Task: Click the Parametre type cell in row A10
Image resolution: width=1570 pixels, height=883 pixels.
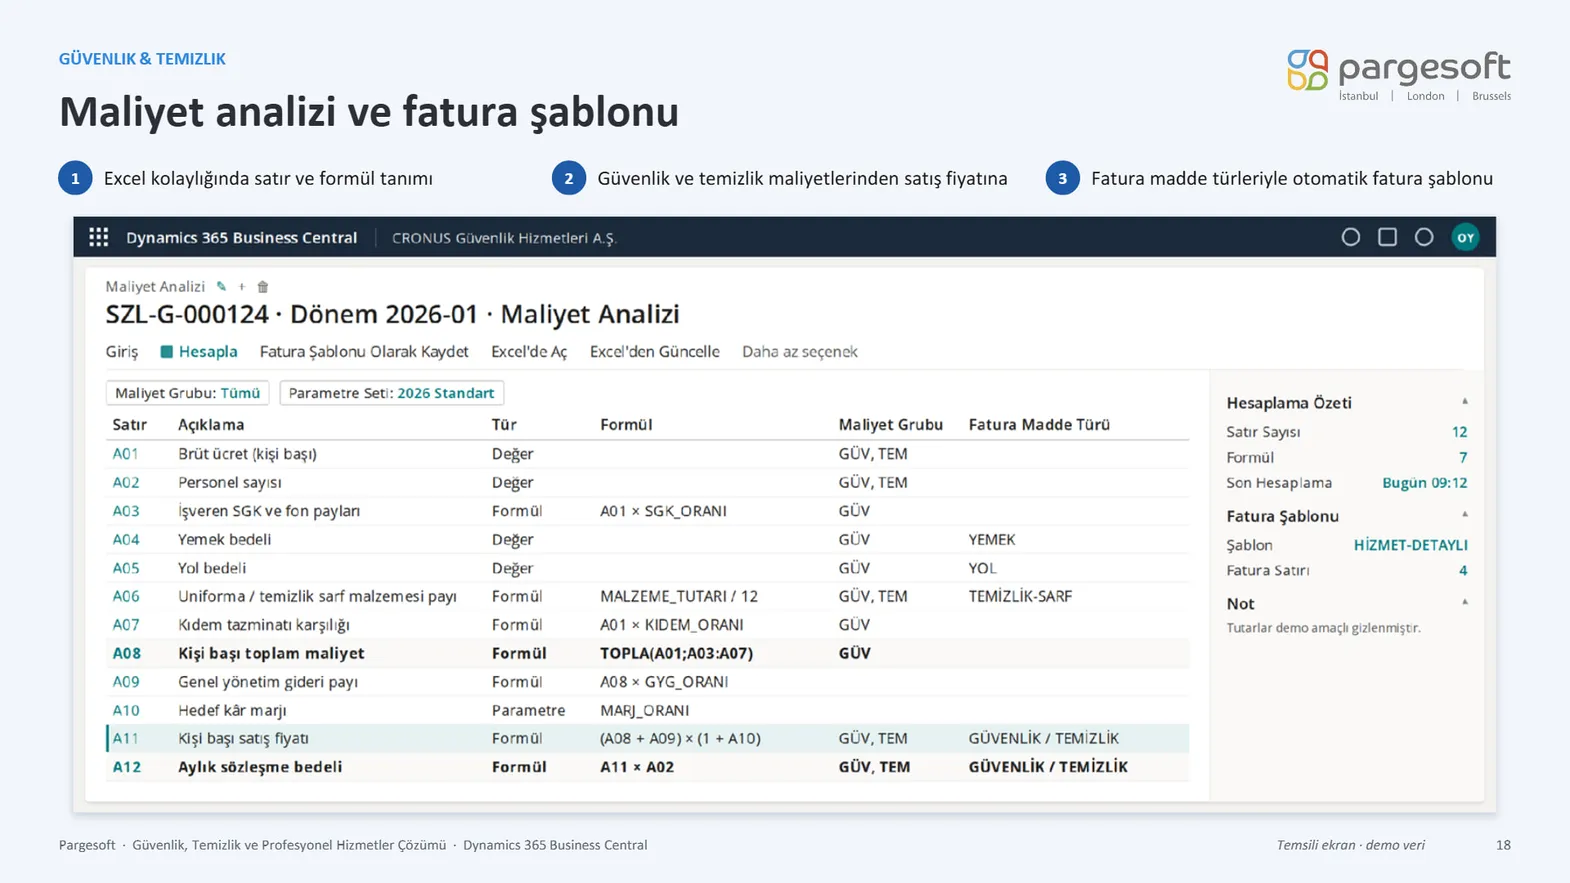Action: [528, 710]
